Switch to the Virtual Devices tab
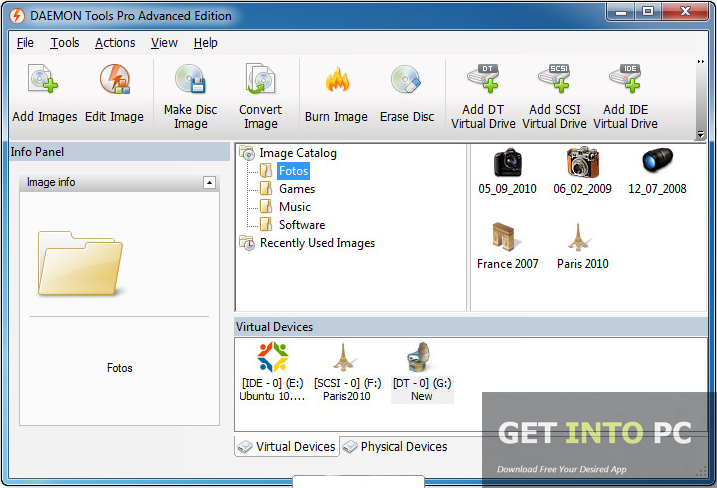The image size is (717, 488). 287,446
